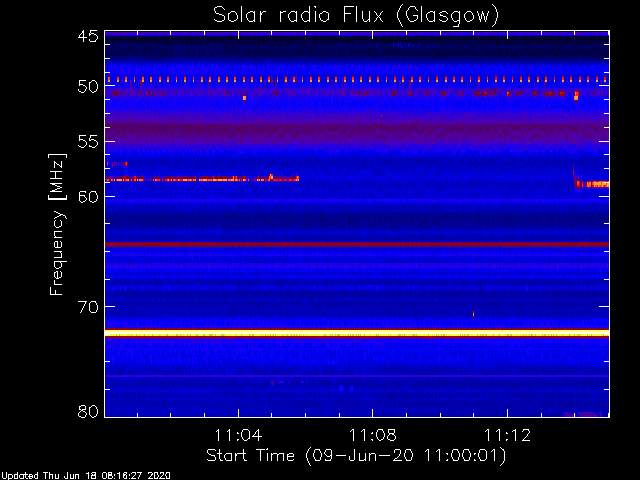
Task: Select the 55 MHz frequency axis label
Action: 88,142
